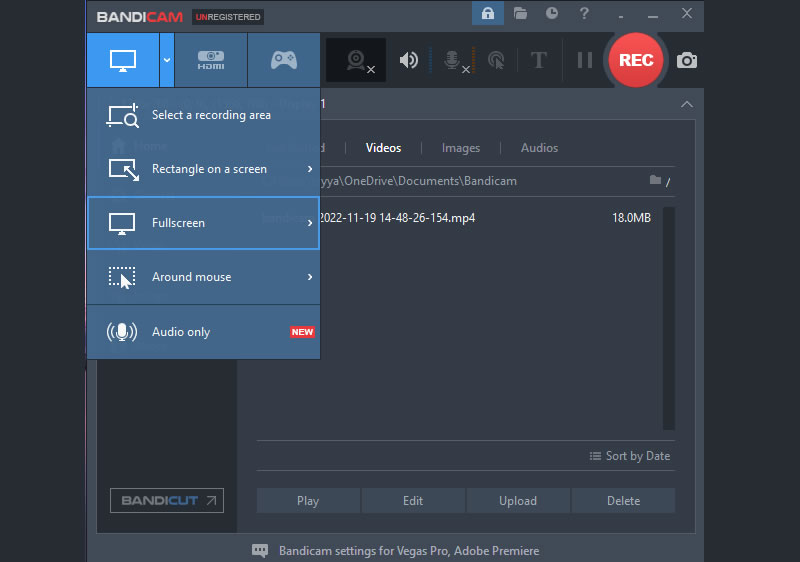Choose Fullscreen recording option
Image resolution: width=800 pixels, height=562 pixels.
click(x=204, y=223)
